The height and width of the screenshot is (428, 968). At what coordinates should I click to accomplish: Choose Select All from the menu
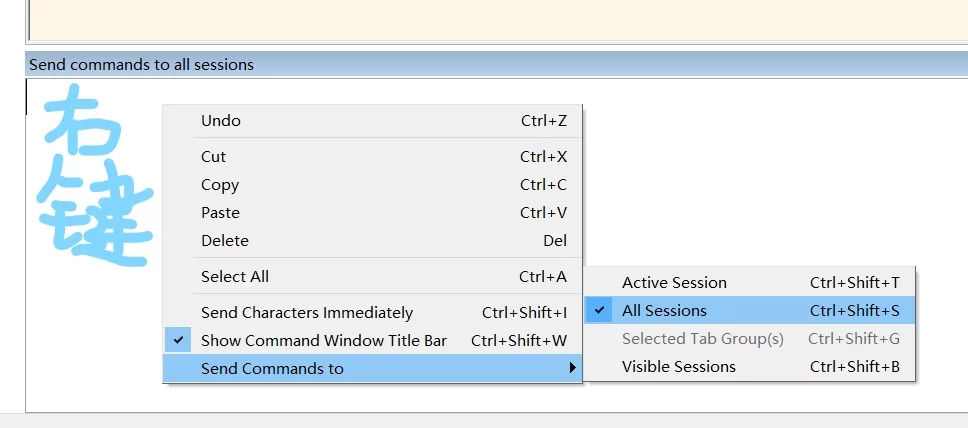point(235,277)
